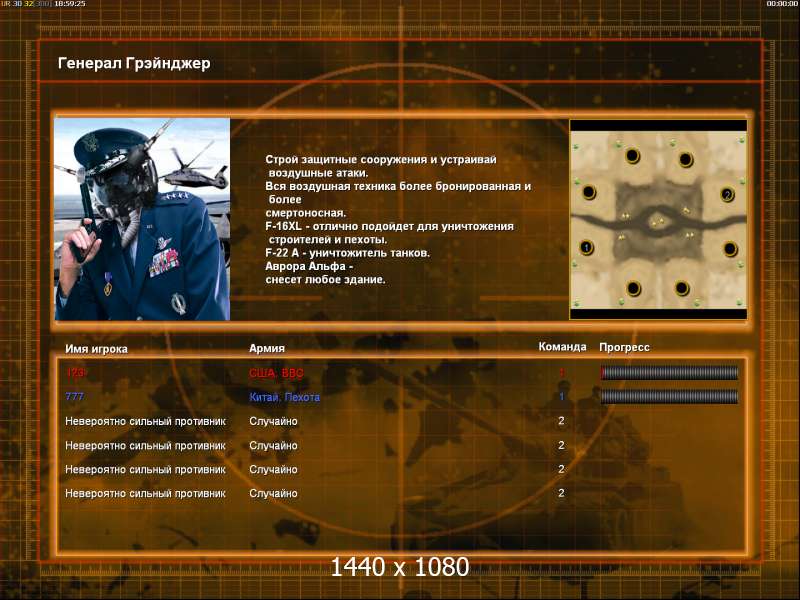The height and width of the screenshot is (600, 800).
Task: Click the line "Вся воздушная техника более бронированная и"
Action: pyautogui.click(x=398, y=186)
